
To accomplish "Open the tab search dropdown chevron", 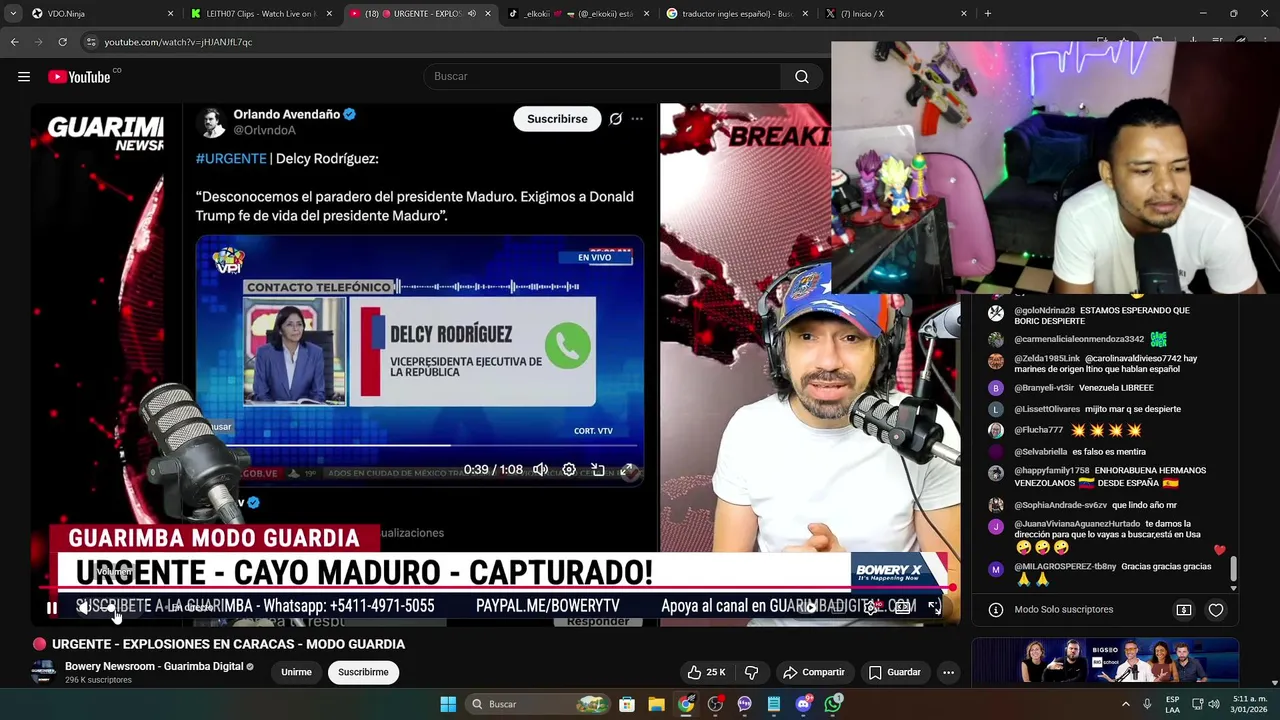I will 13,13.
